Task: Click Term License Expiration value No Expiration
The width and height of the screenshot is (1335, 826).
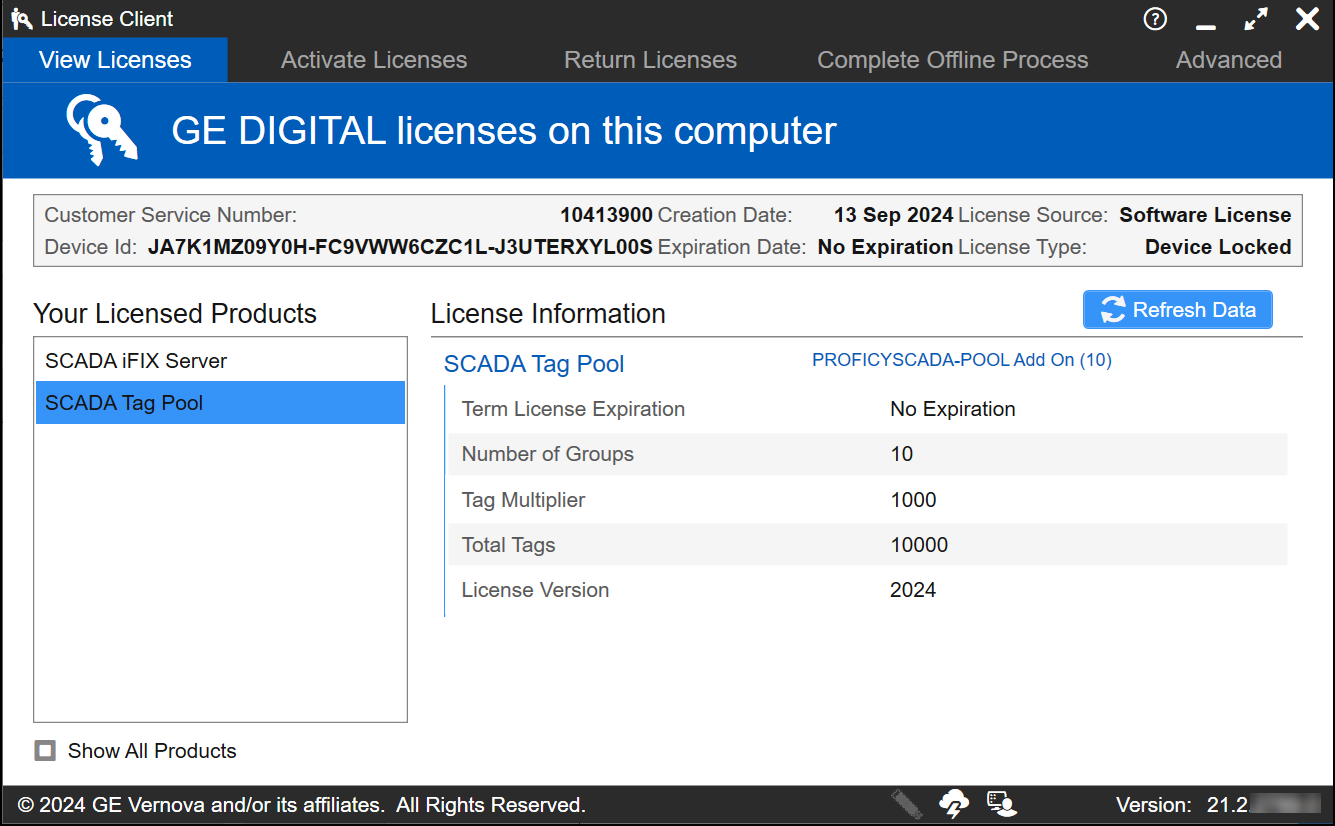Action: pos(953,409)
